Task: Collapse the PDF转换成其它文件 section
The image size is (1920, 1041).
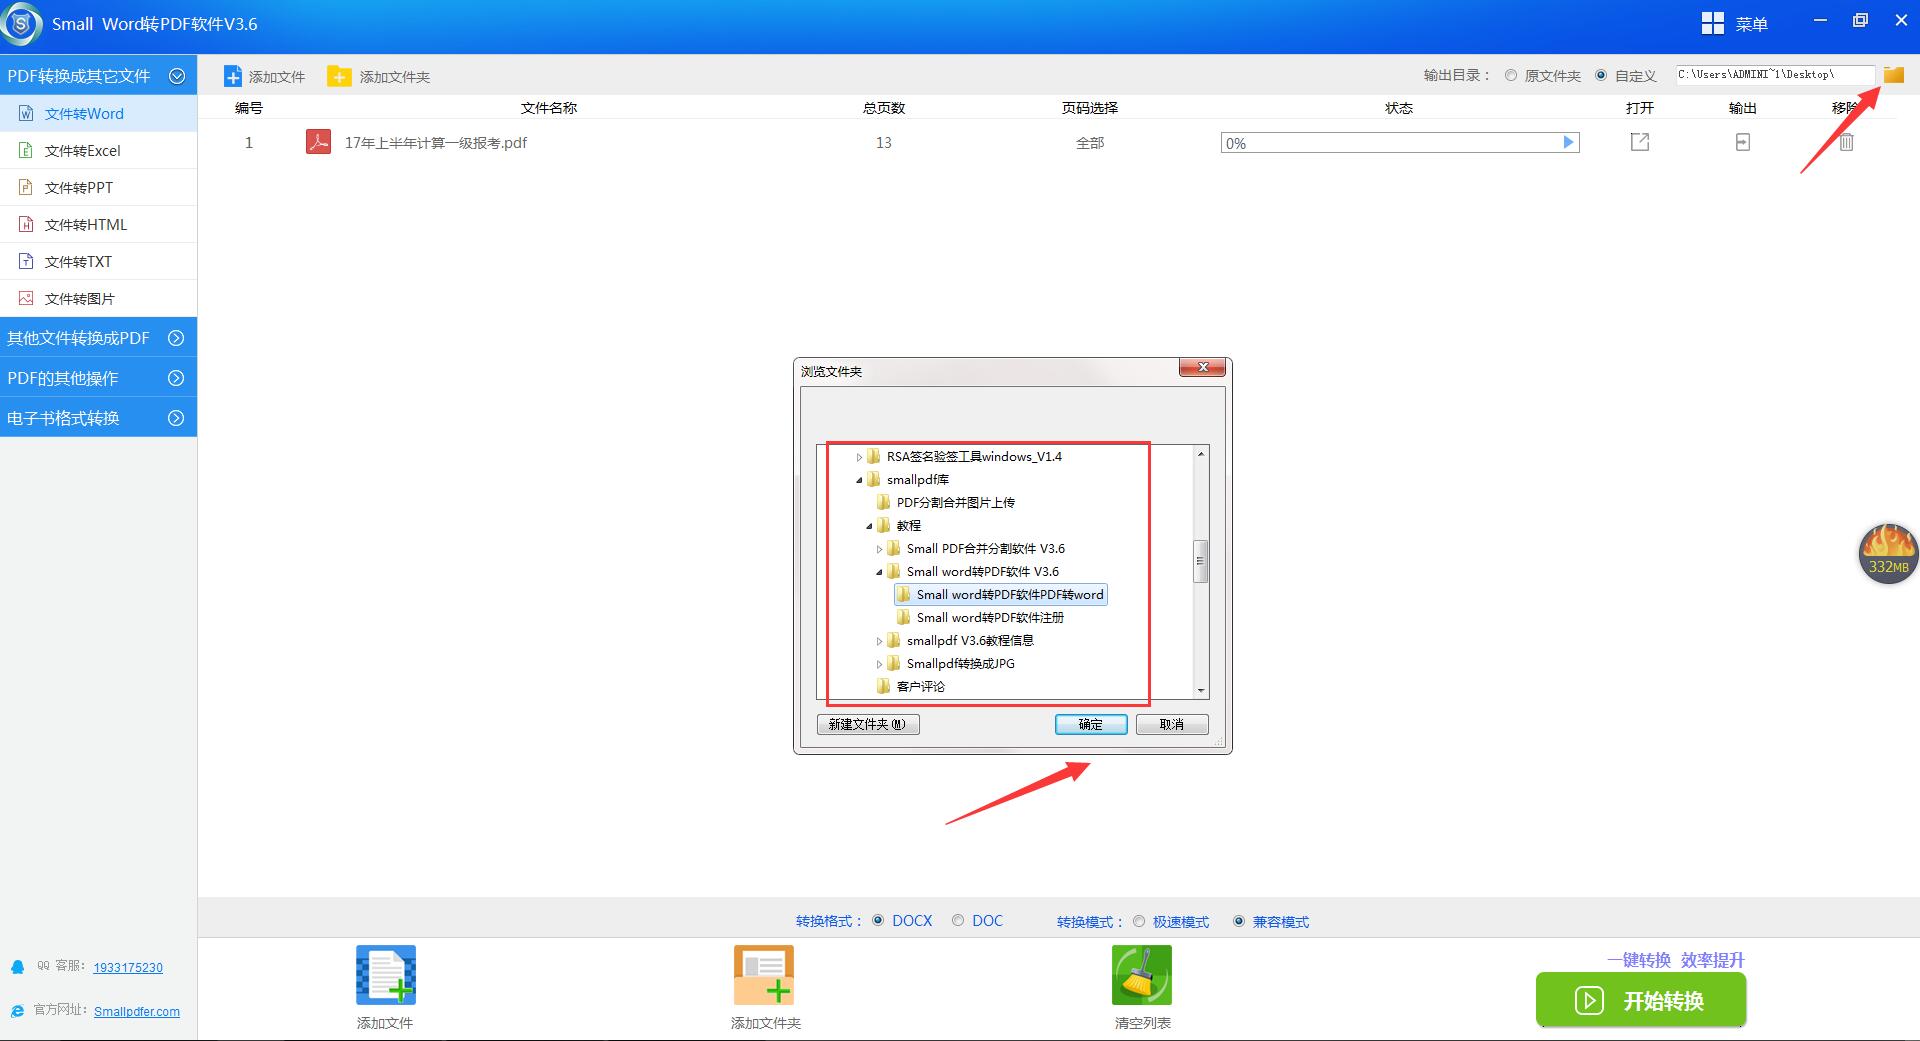Action: pyautogui.click(x=177, y=76)
